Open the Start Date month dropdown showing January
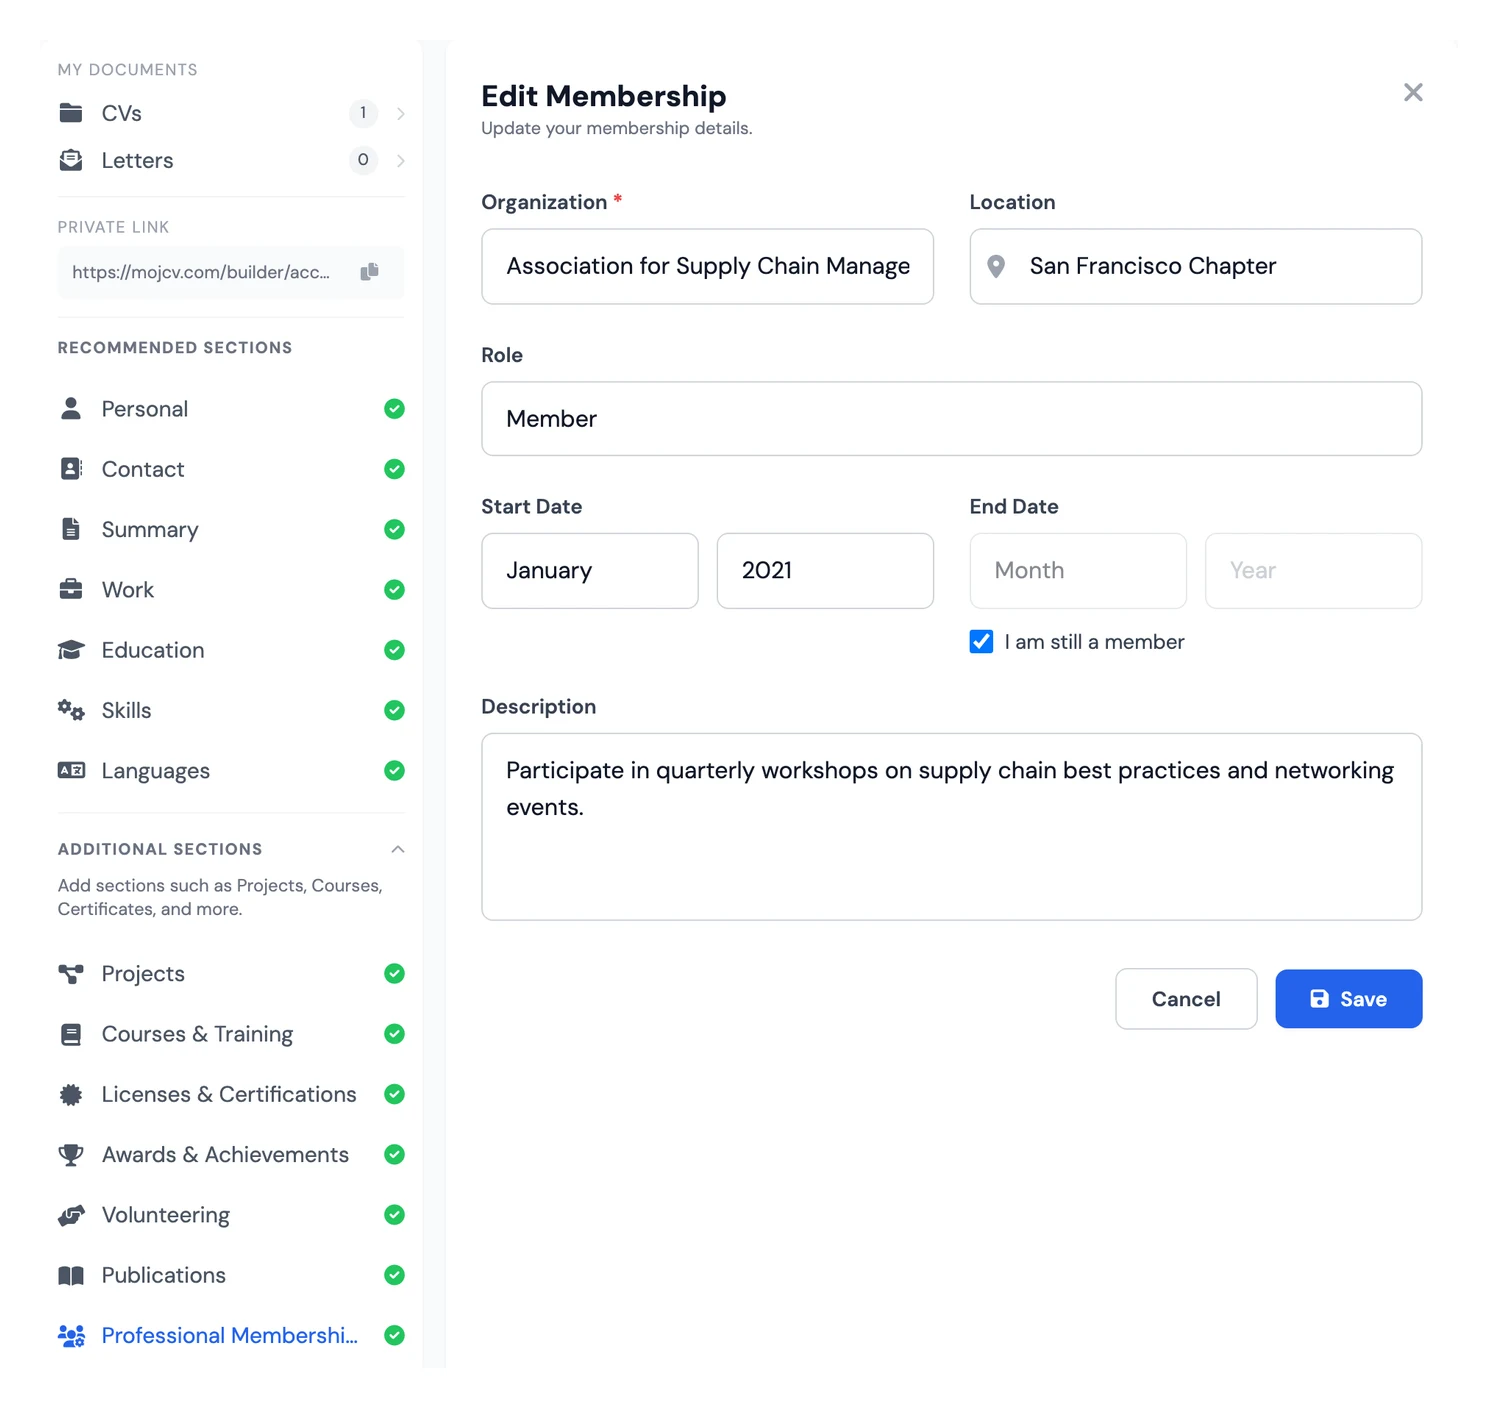The height and width of the screenshot is (1408, 1498). click(590, 571)
